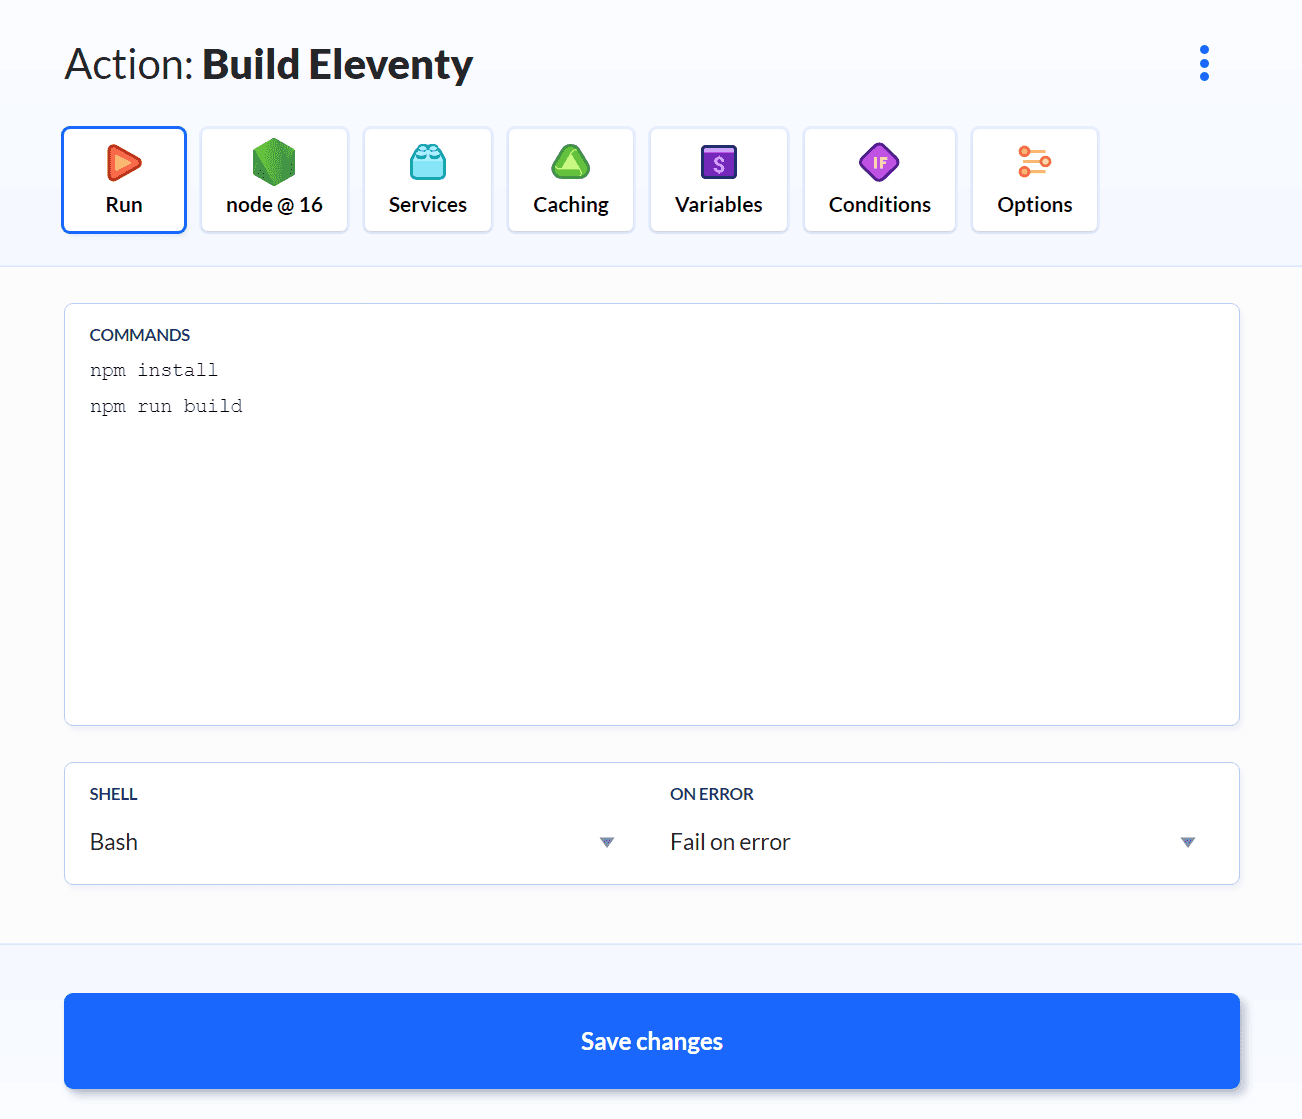Switch to the Variables tab
Image resolution: width=1302 pixels, height=1119 pixels.
(718, 180)
